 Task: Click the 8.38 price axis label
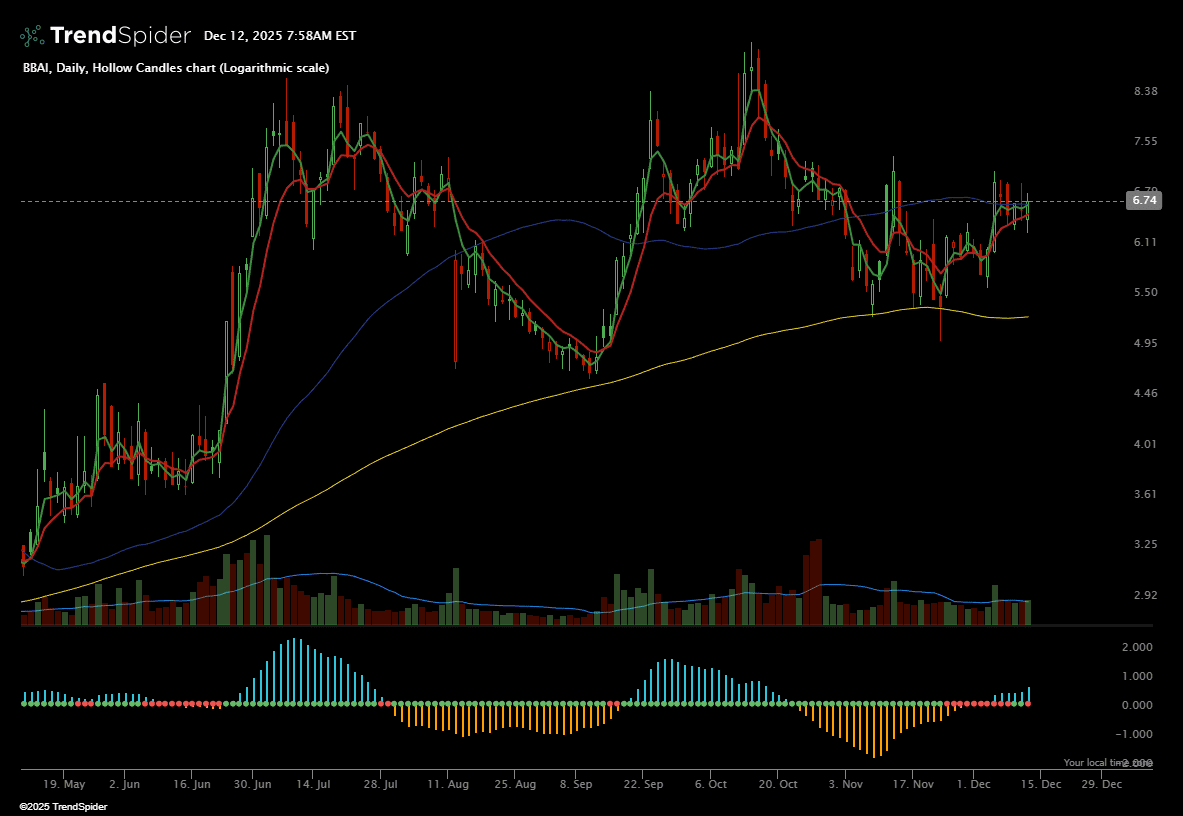1144,91
